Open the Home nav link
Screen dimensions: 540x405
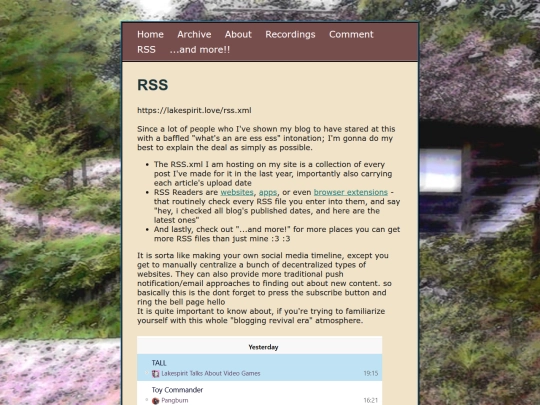pyautogui.click(x=150, y=34)
